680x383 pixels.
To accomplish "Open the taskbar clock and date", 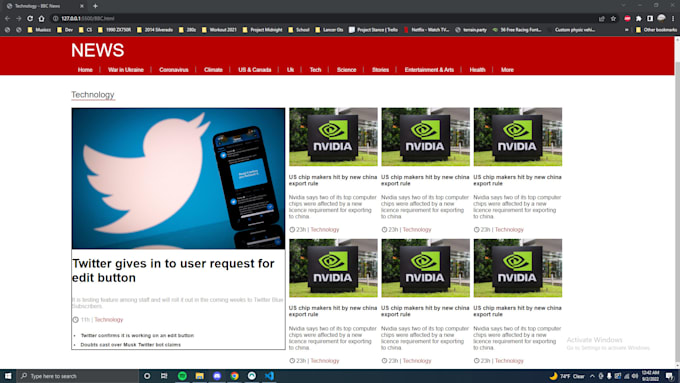I will click(651, 376).
